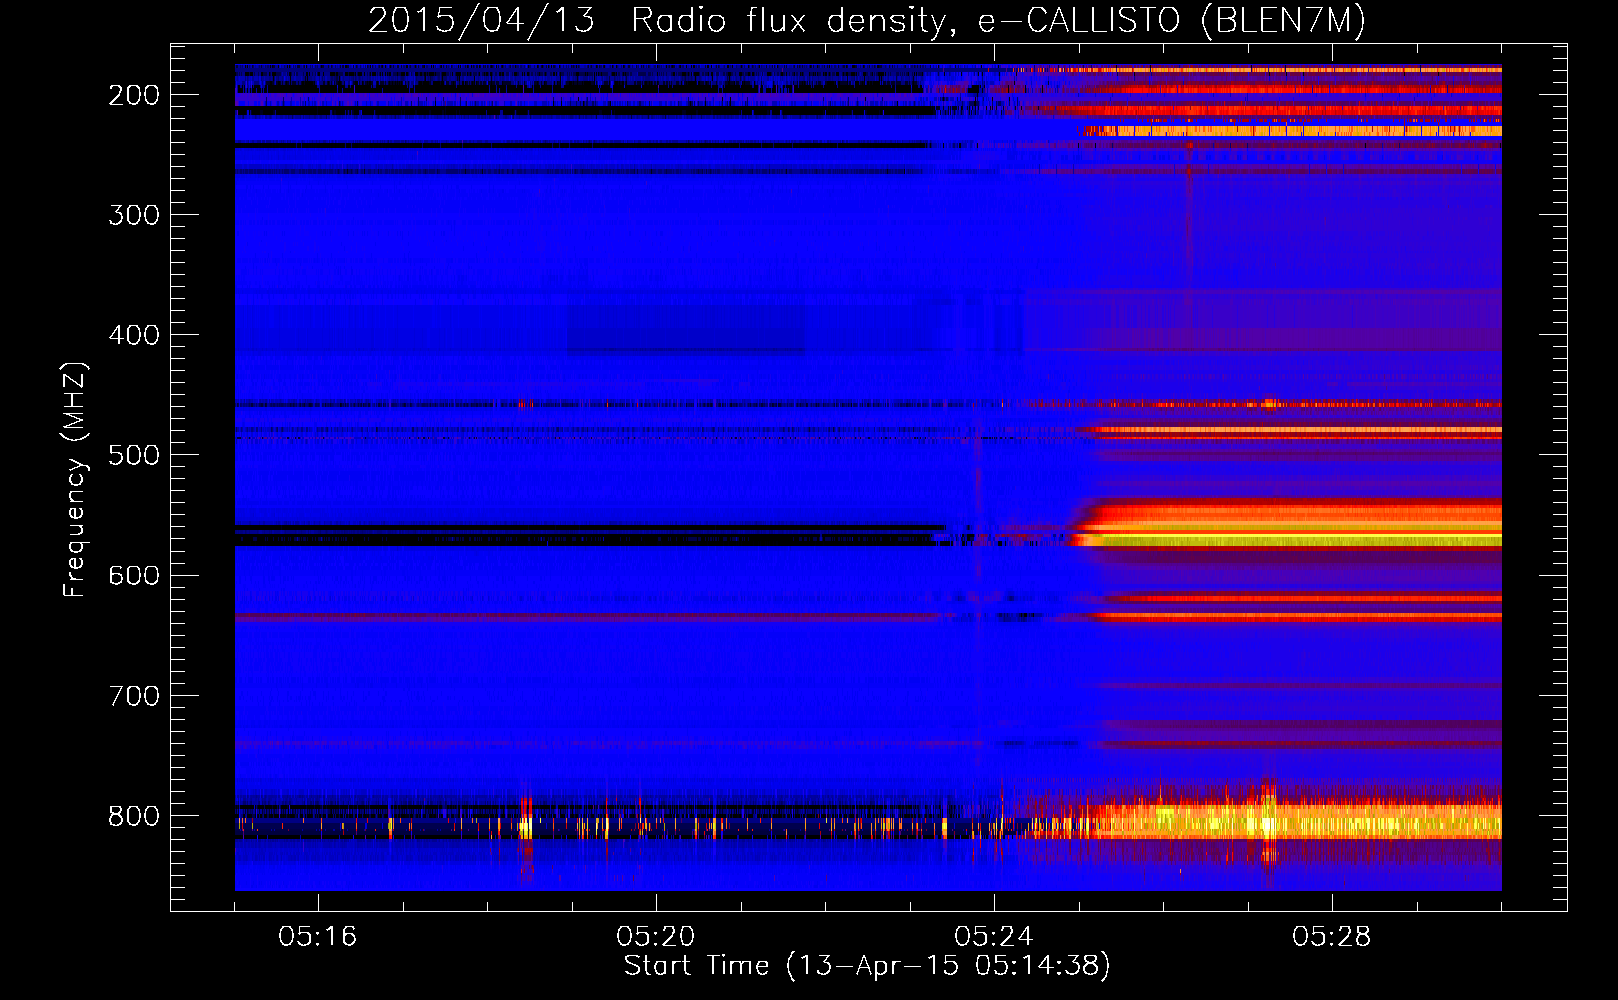Click the plot title "Radio flux density, e-CALLISTO (BLEN7M)"
Viewport: 1618px width, 1000px height.
(x=997, y=21)
